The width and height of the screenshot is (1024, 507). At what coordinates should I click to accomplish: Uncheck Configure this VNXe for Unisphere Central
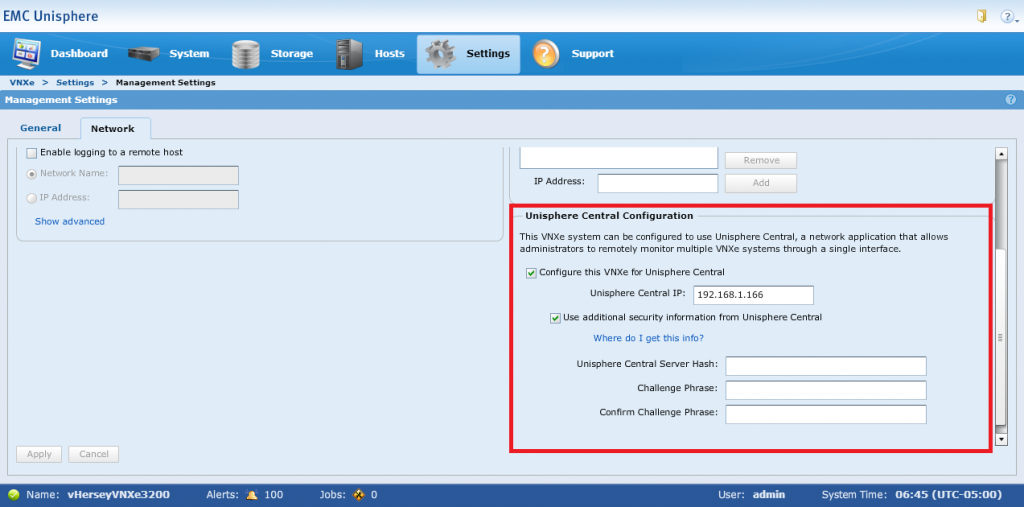pos(531,272)
